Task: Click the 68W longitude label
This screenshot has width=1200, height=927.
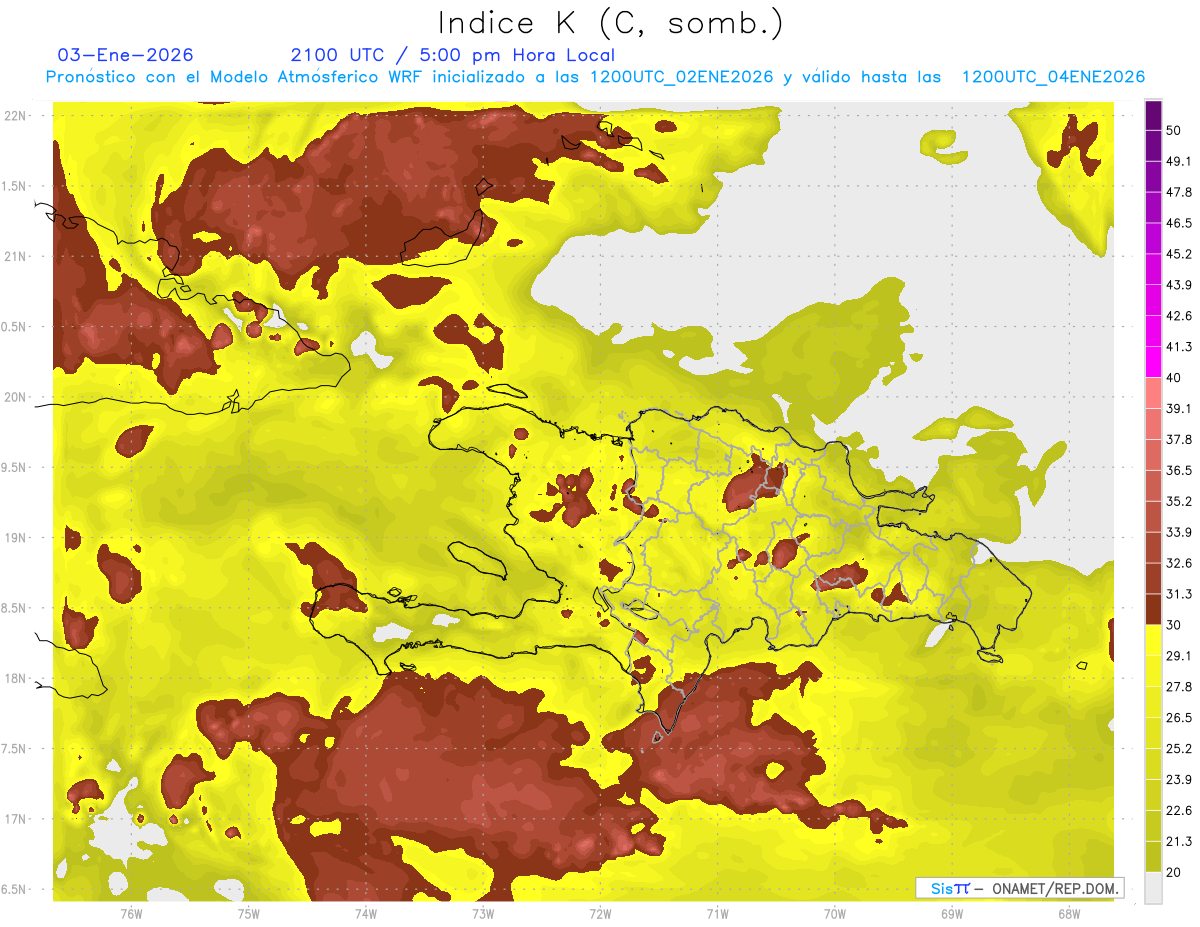Action: point(1069,913)
